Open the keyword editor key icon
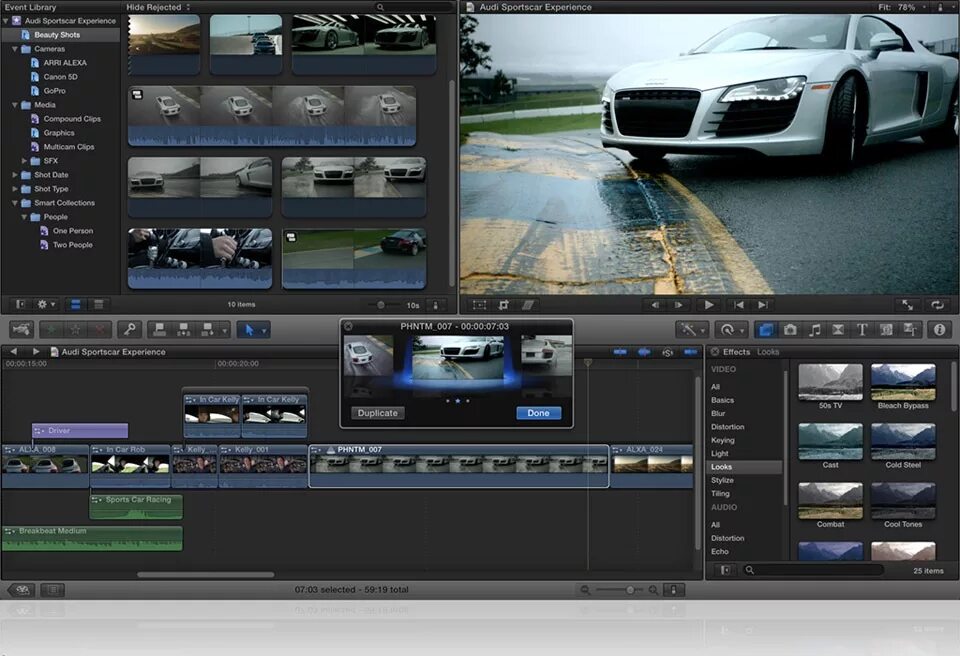 click(x=129, y=330)
